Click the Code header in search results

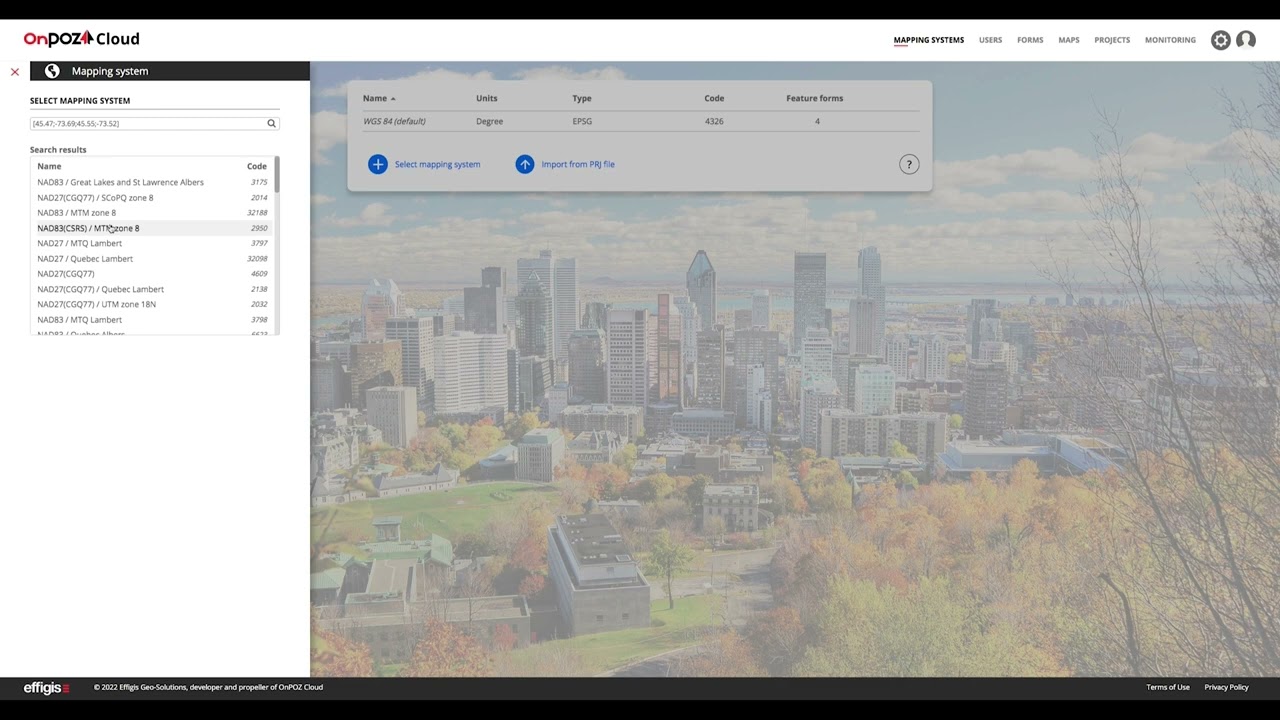pos(257,166)
